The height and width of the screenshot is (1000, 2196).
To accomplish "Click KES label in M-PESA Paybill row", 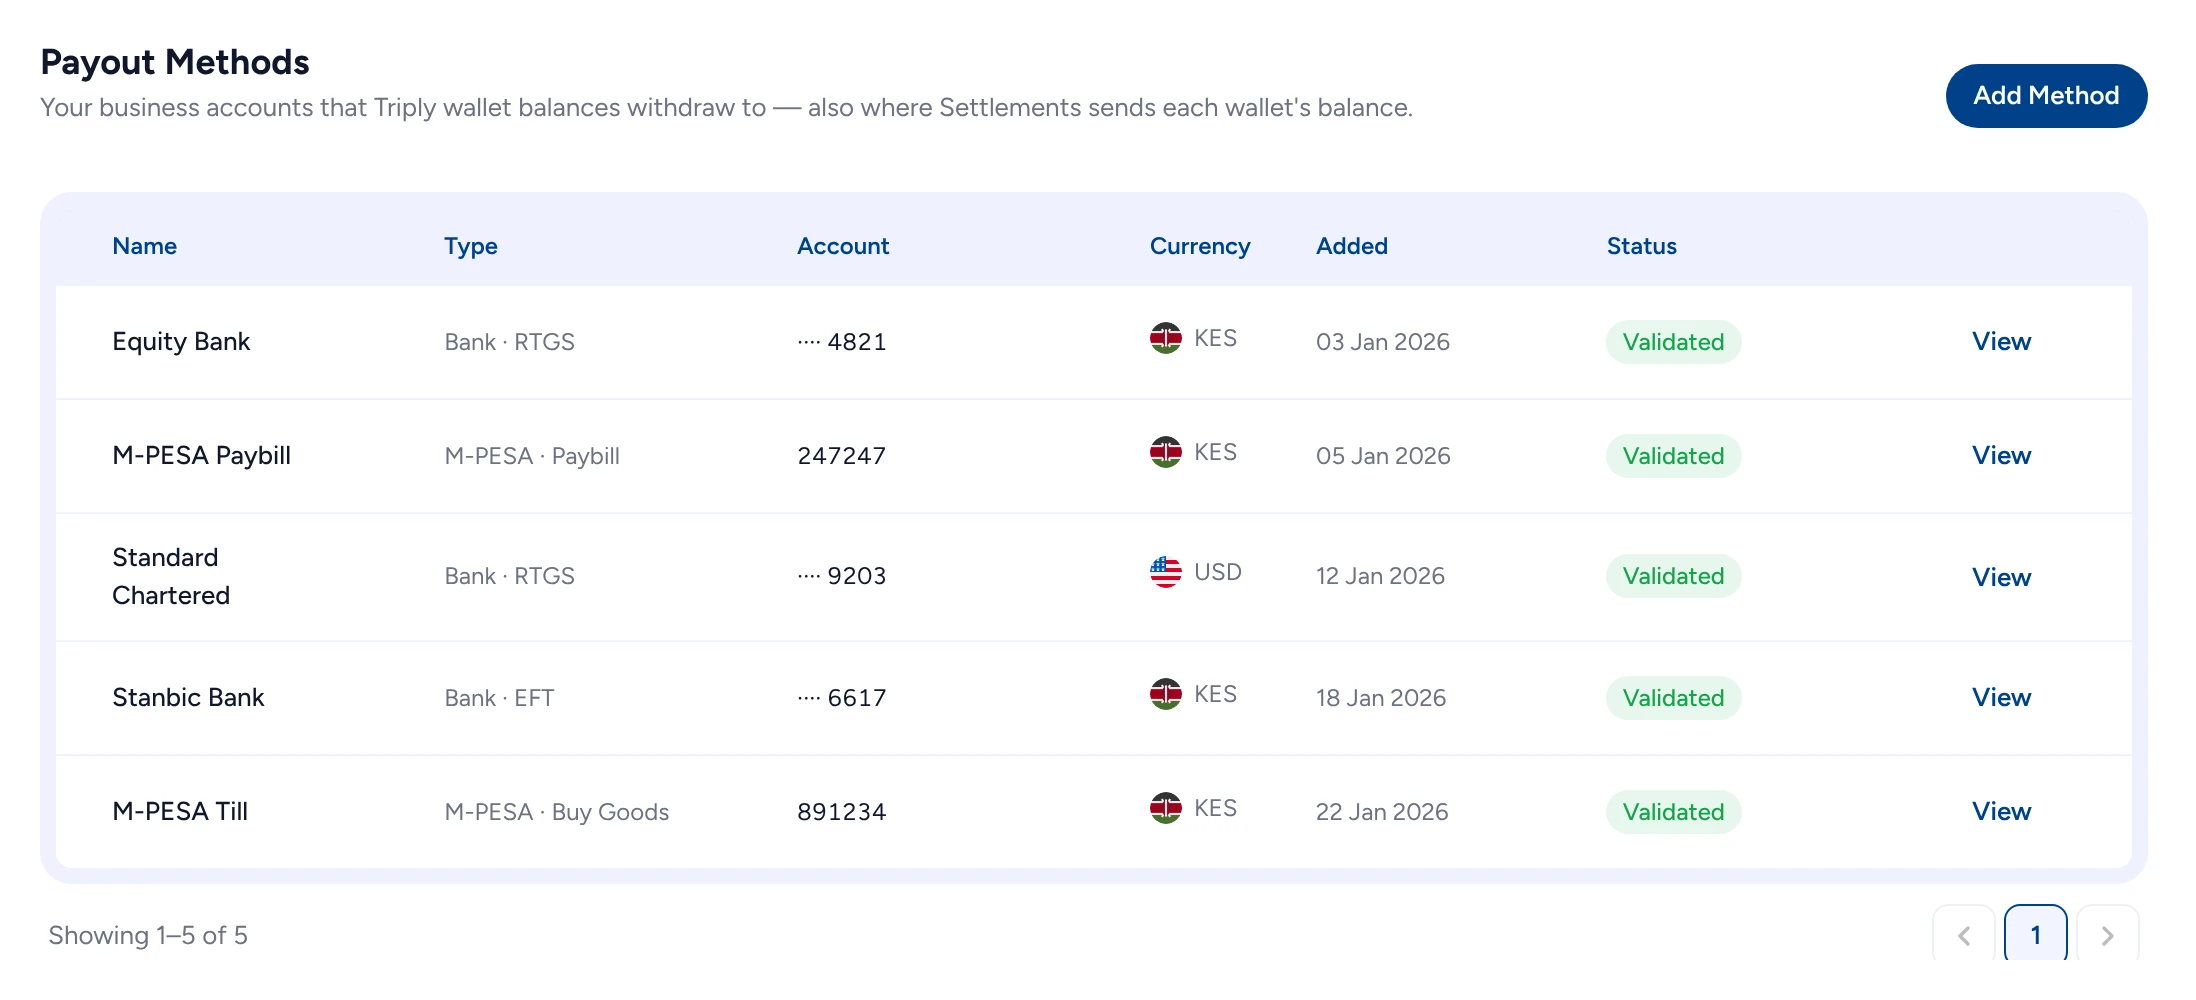I will click(1216, 452).
